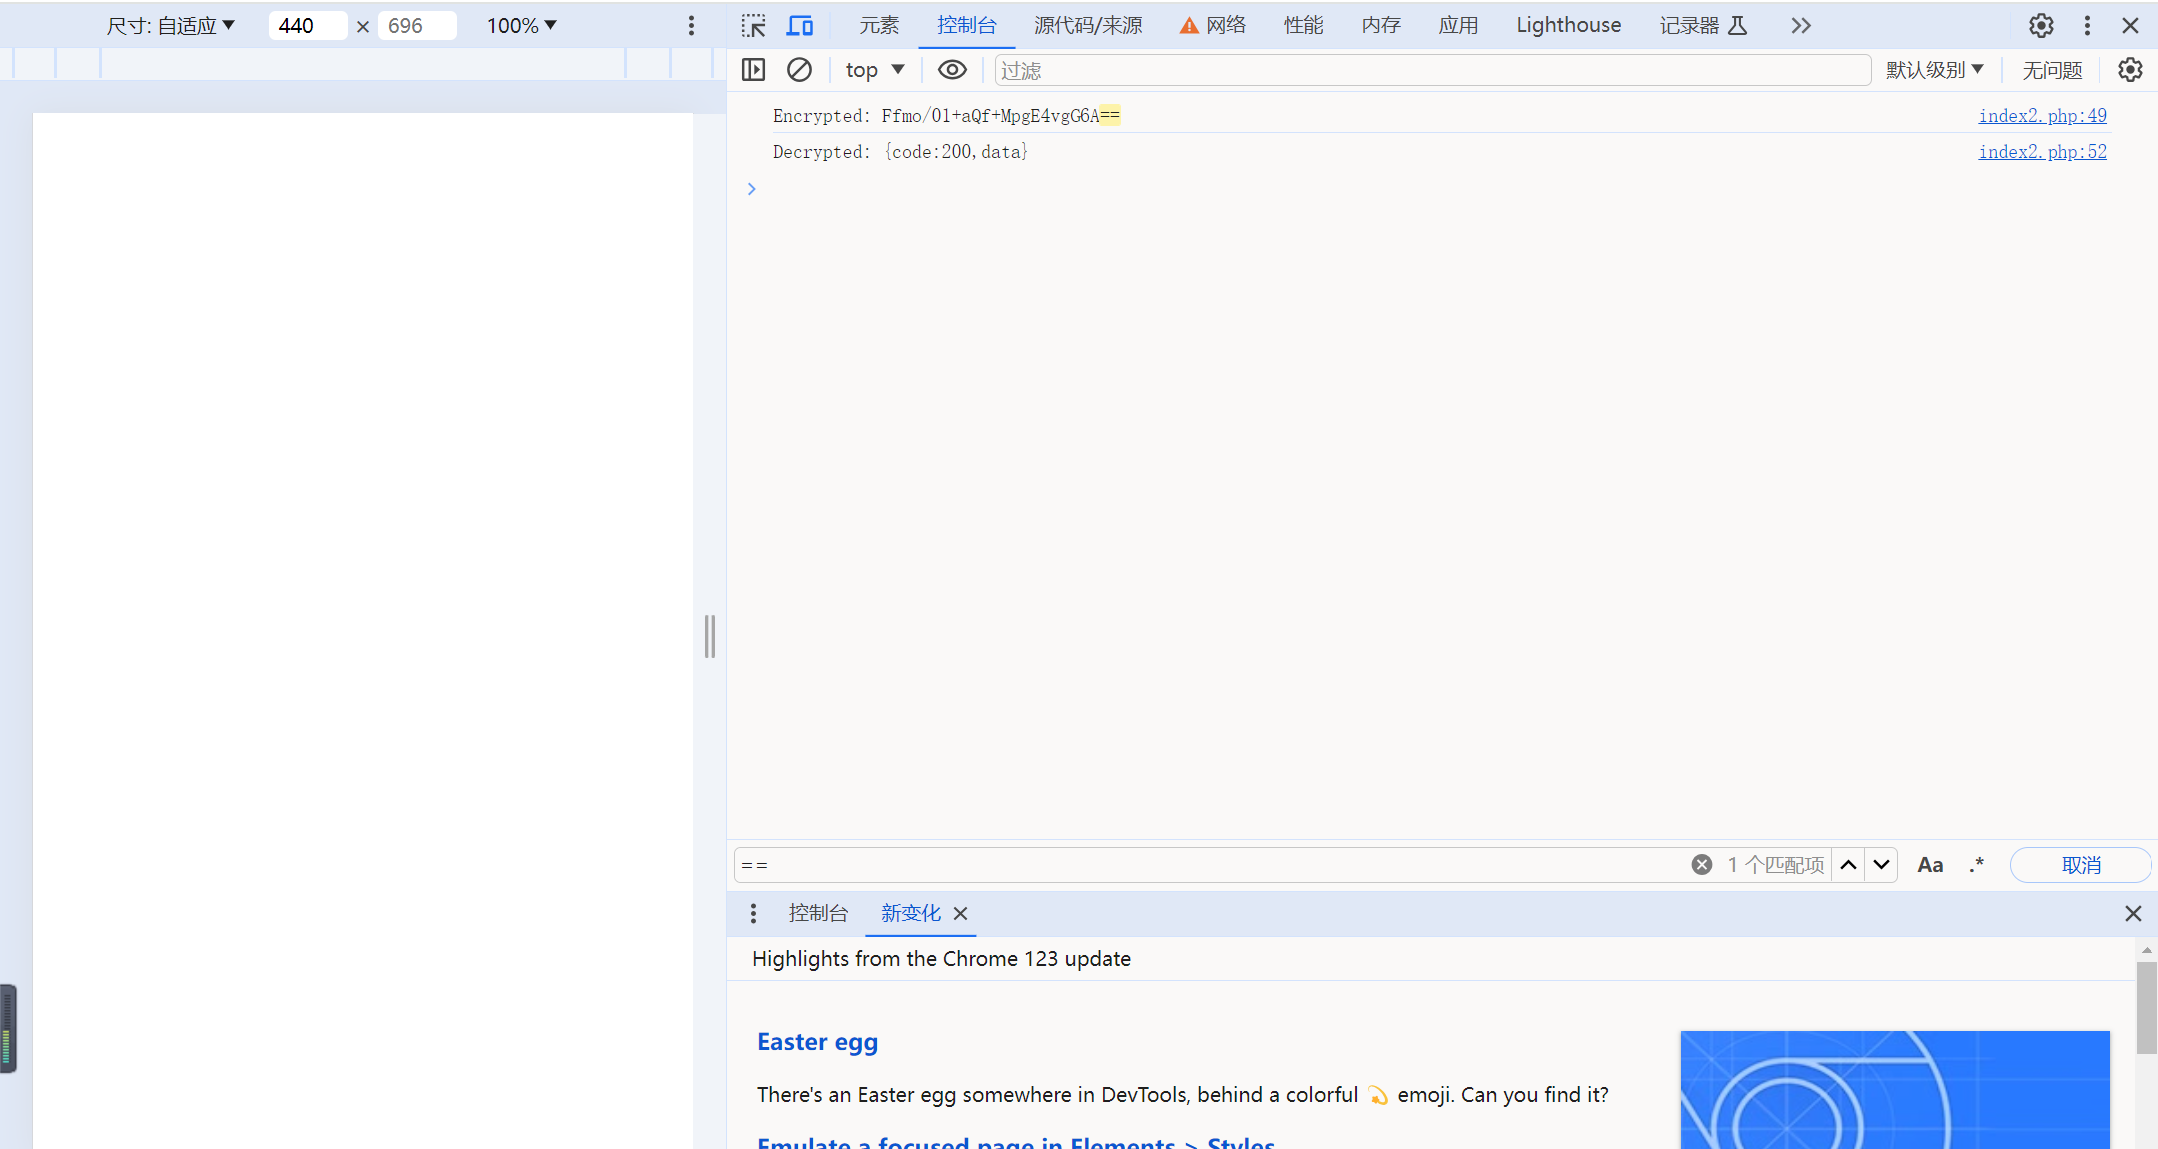Click the inspect element picker icon

pyautogui.click(x=754, y=24)
